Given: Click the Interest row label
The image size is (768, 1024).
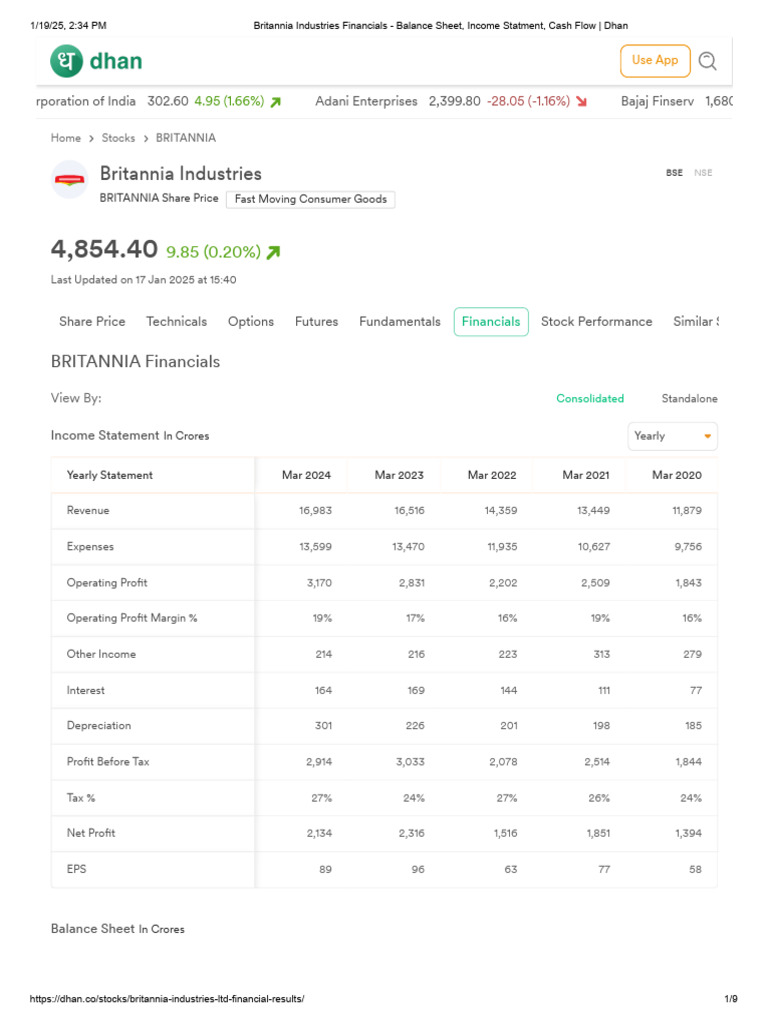Looking at the screenshot, I should 86,690.
